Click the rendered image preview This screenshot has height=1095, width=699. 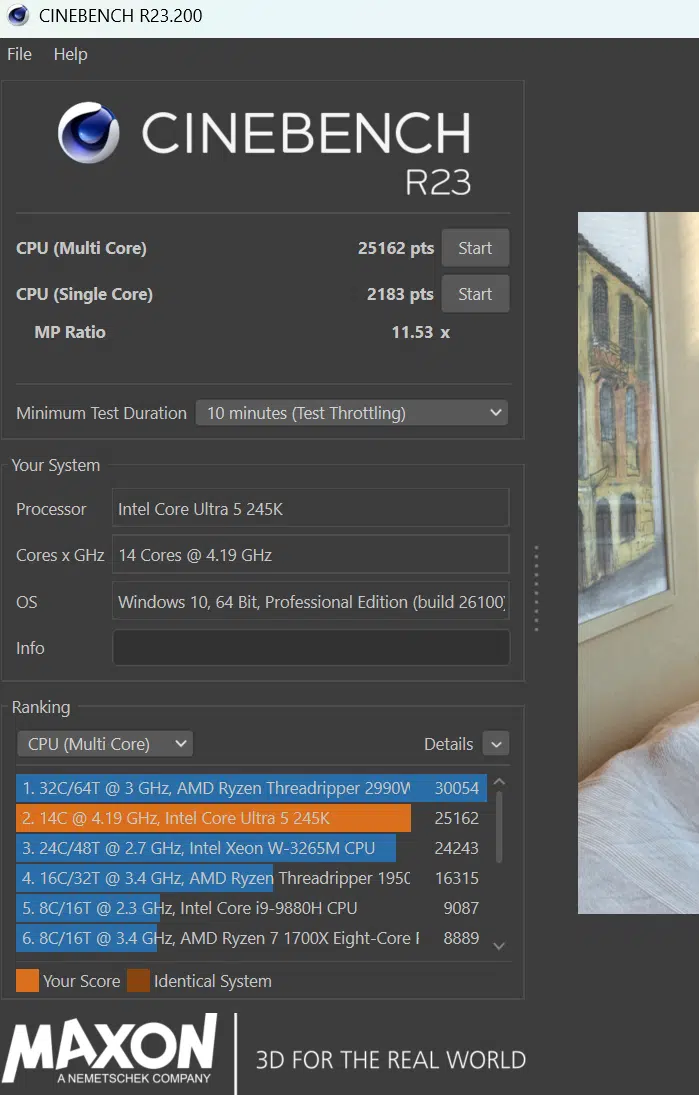[x=638, y=563]
